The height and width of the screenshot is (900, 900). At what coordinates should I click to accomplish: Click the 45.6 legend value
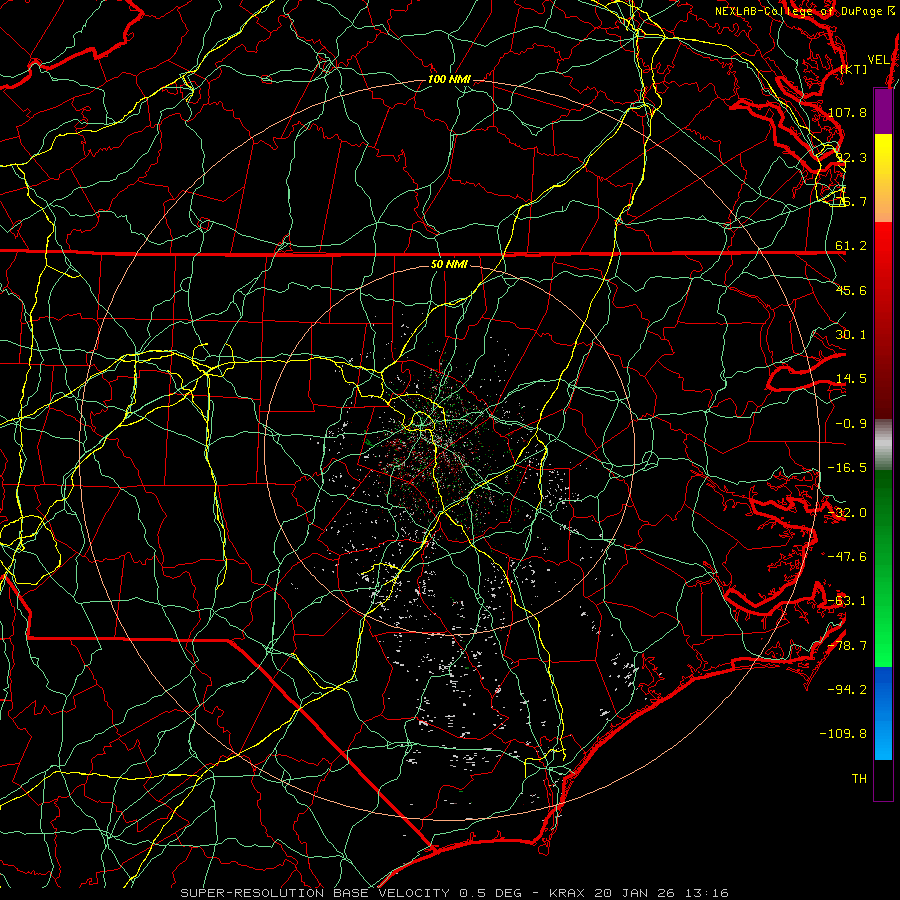click(851, 290)
